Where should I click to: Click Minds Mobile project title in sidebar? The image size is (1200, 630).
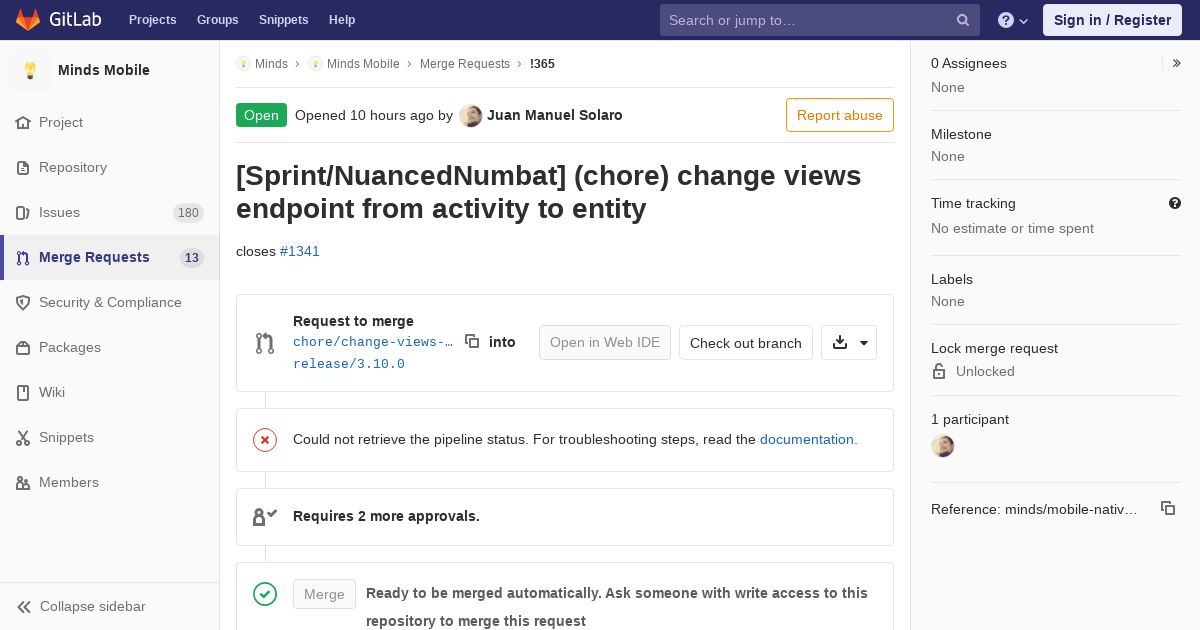(104, 70)
